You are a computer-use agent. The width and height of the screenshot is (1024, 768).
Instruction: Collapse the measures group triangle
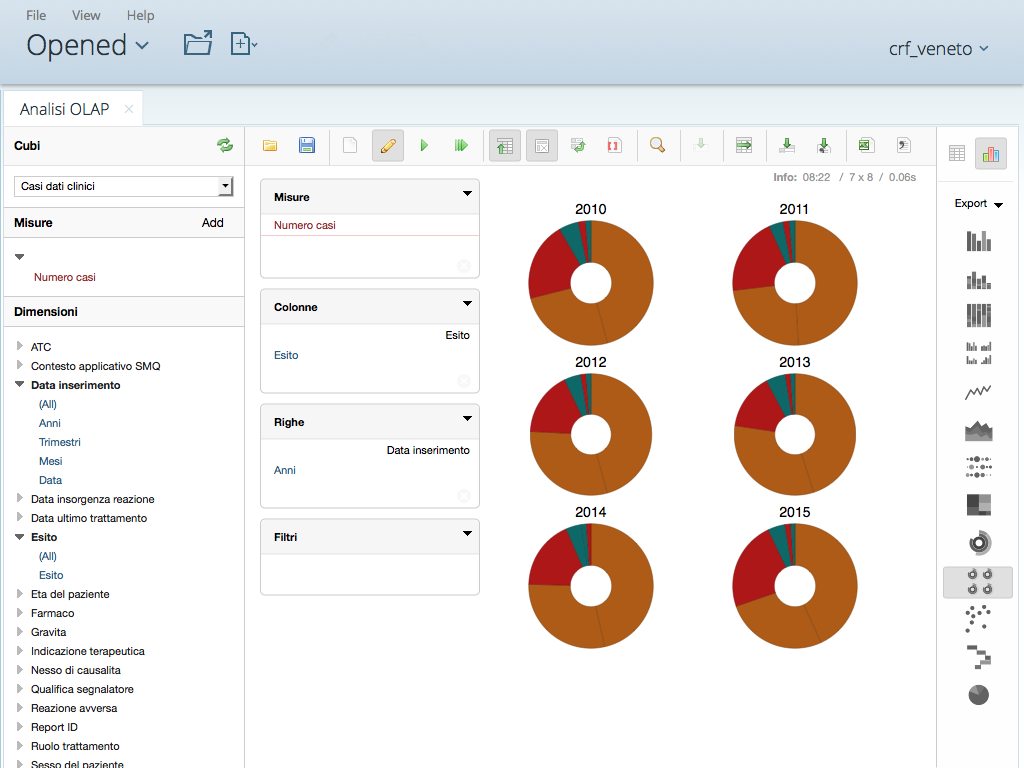coord(20,257)
